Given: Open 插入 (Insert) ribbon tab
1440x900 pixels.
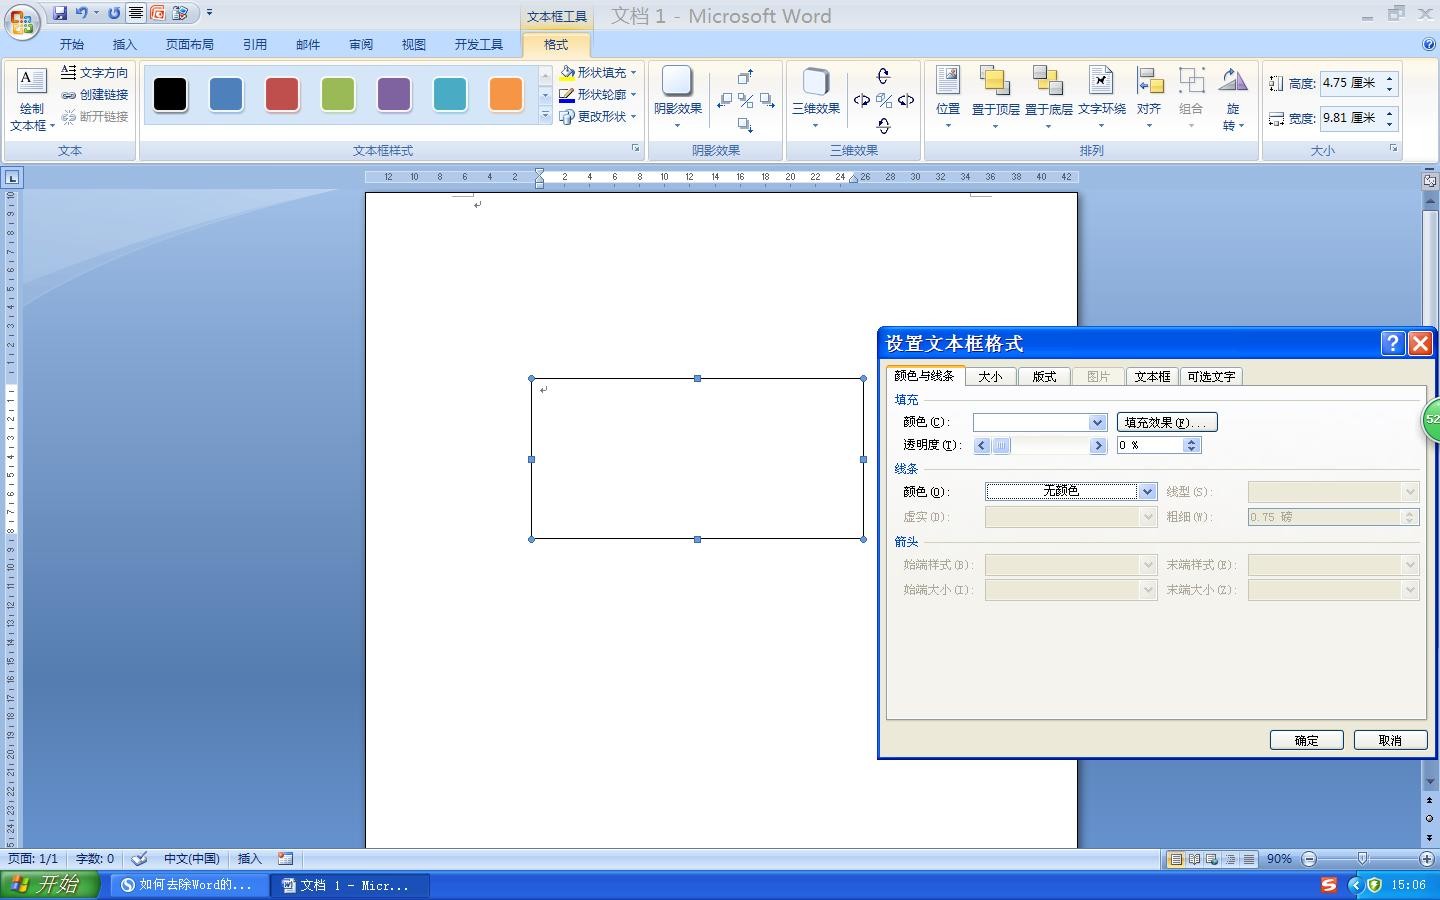Looking at the screenshot, I should pos(125,44).
